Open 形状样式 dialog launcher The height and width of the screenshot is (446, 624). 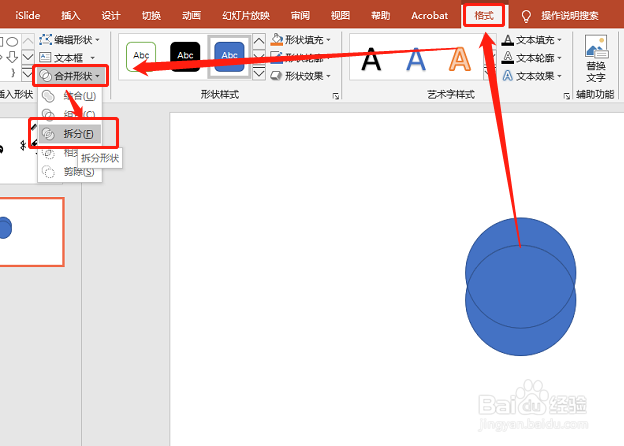336,96
